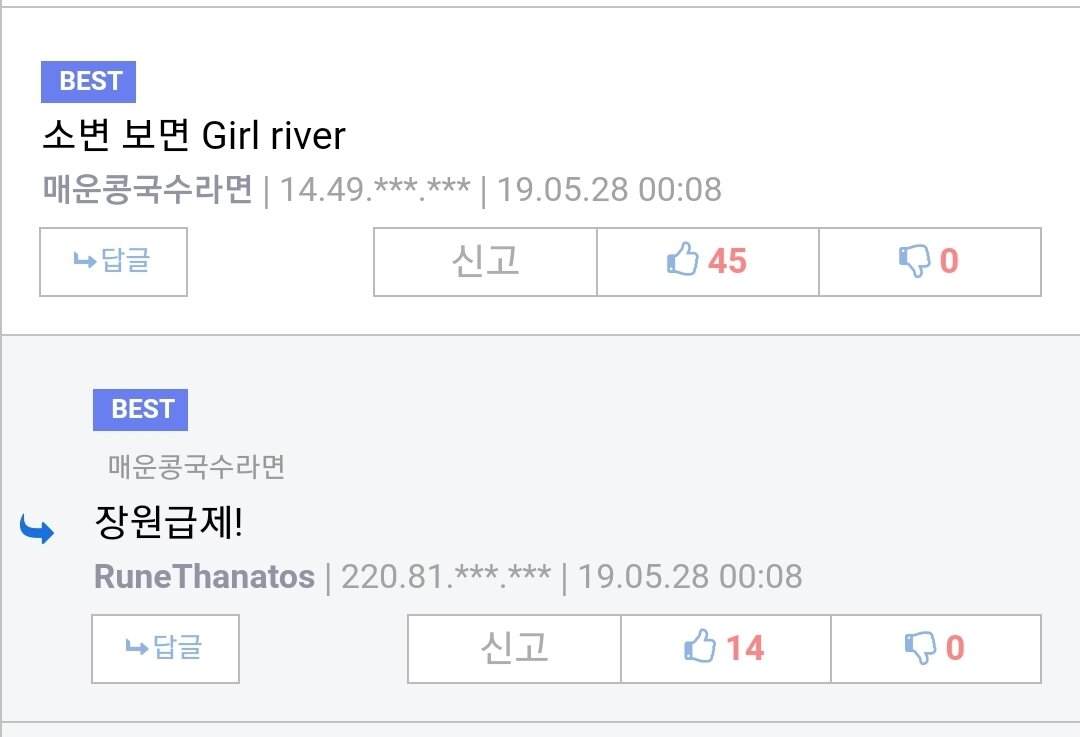The image size is (1080, 737).
Task: Click the timestamp on 매운콩국수라면's comment
Action: pyautogui.click(x=609, y=189)
